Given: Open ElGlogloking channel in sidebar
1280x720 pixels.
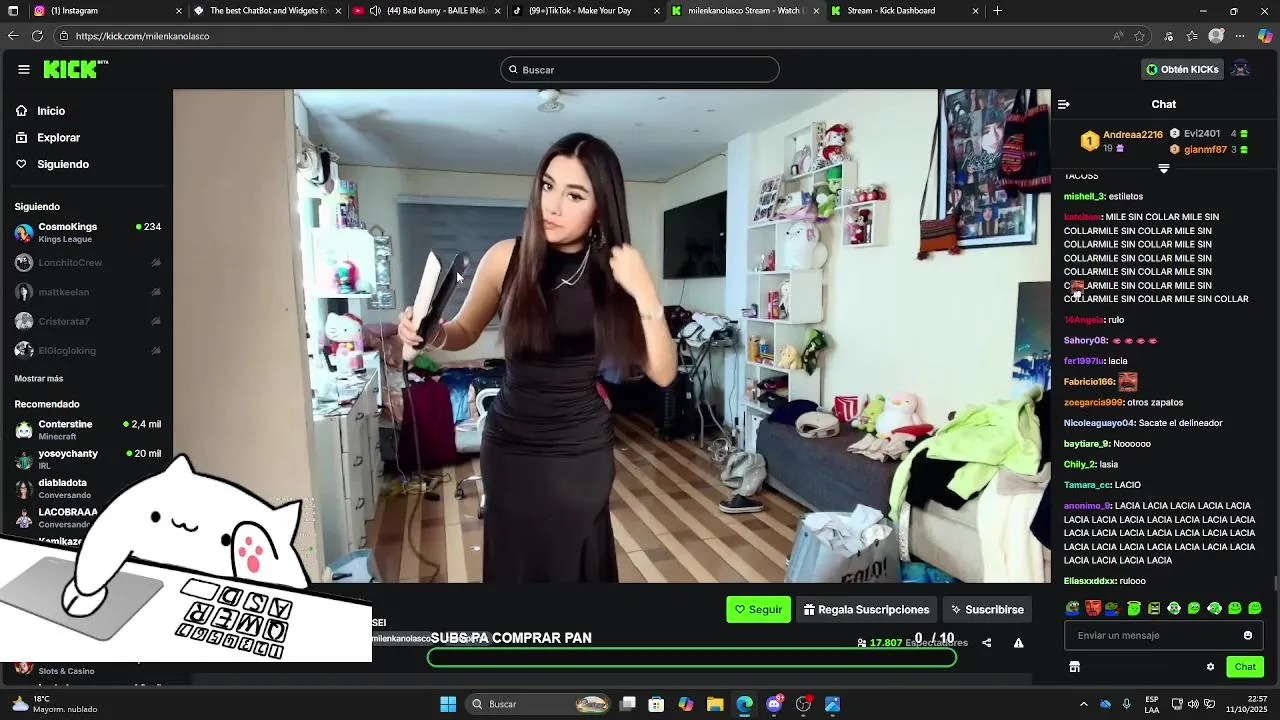Looking at the screenshot, I should (x=88, y=350).
